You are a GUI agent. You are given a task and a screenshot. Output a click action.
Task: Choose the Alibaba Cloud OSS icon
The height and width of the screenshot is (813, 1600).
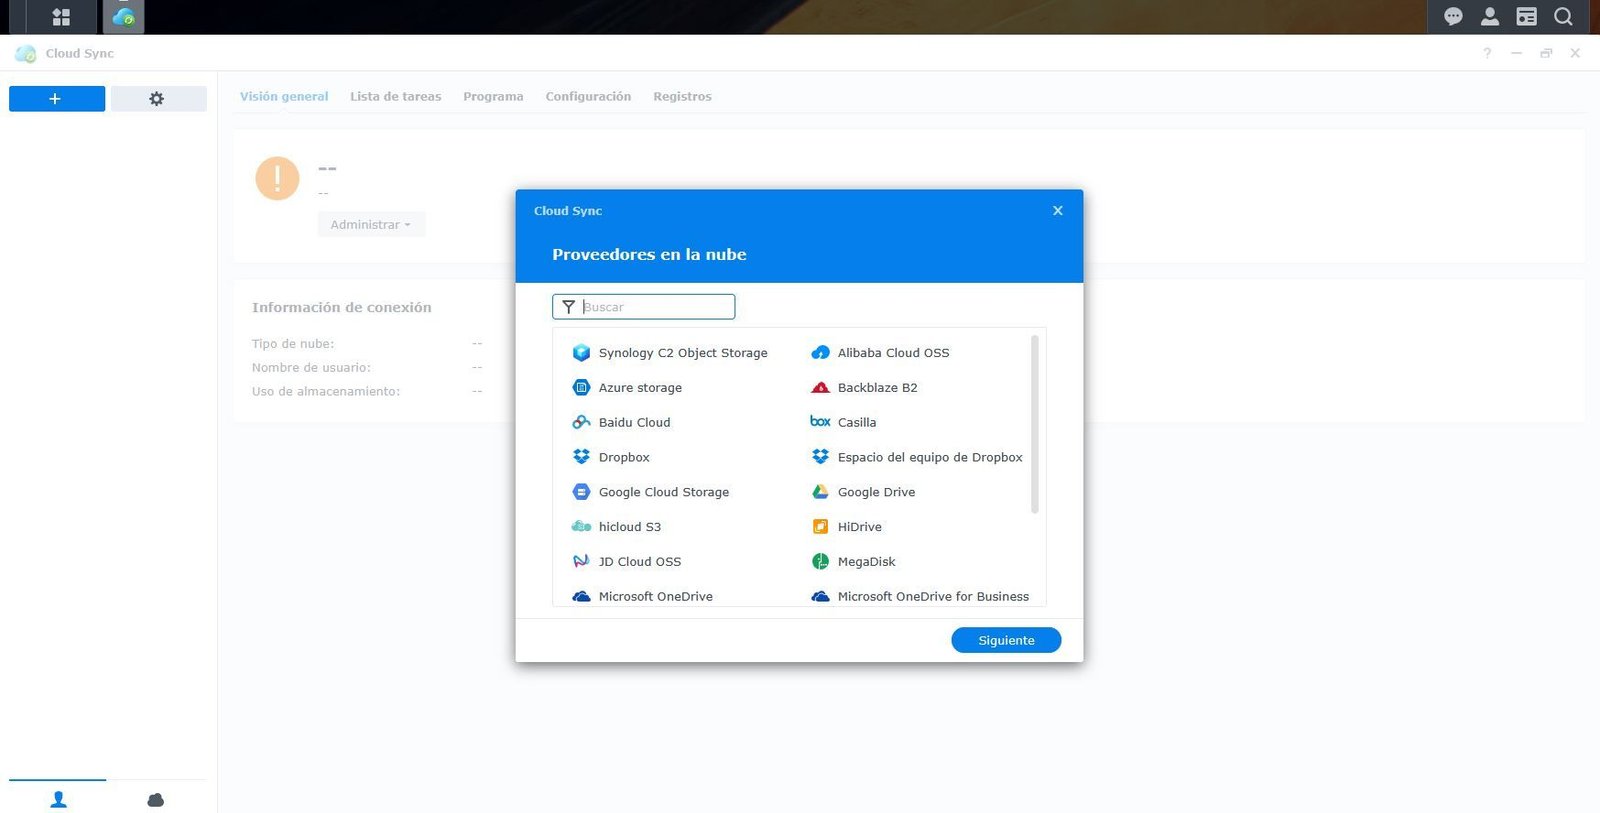click(820, 353)
